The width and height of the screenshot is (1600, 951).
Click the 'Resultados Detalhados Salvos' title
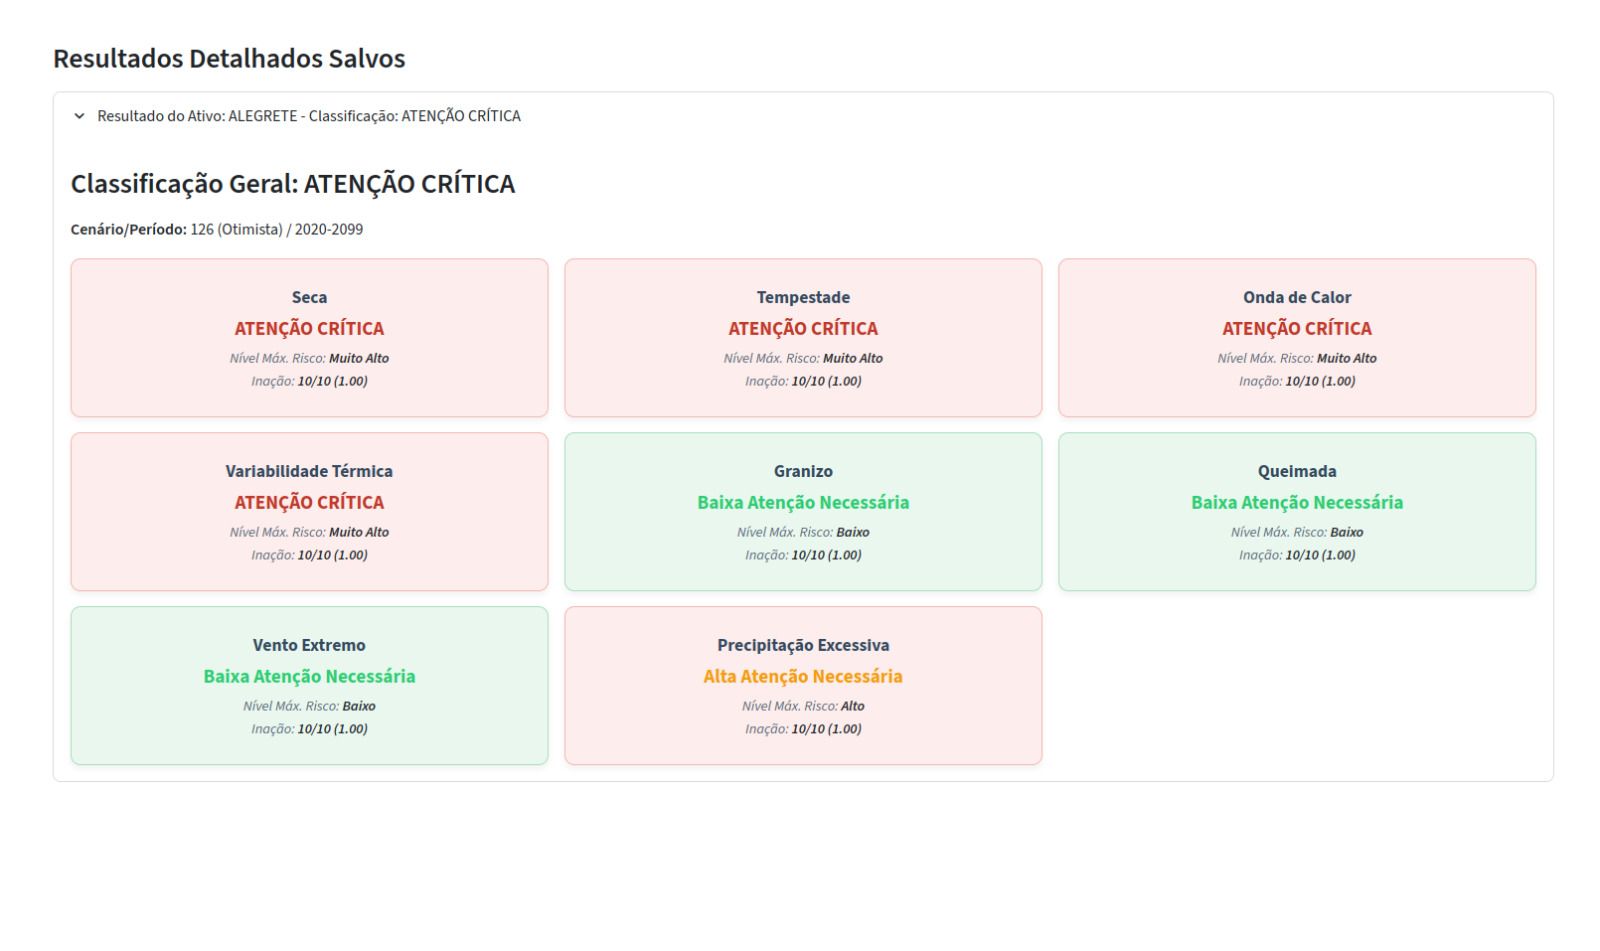229,59
